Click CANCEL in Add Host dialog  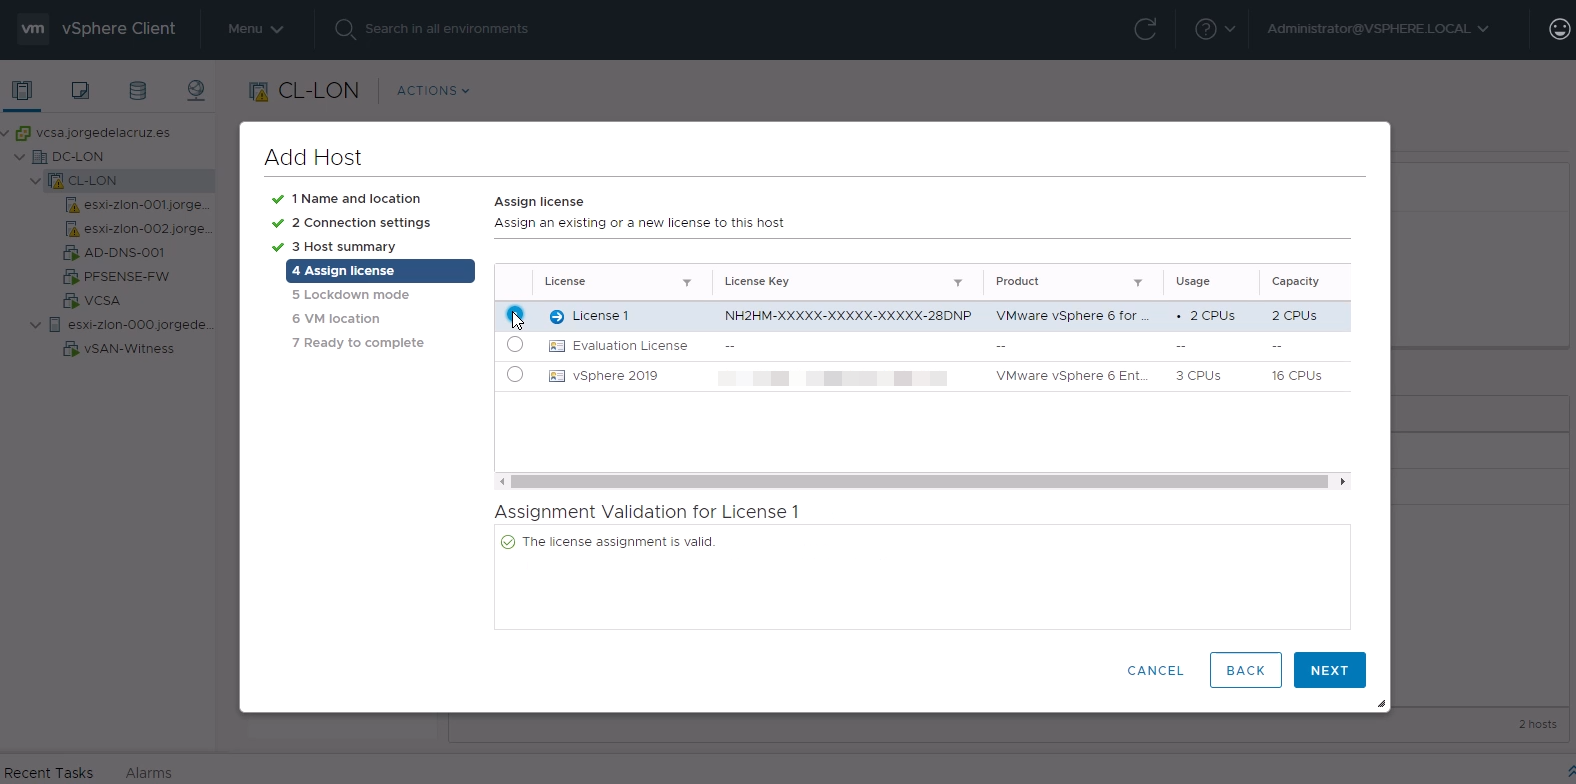coord(1155,671)
